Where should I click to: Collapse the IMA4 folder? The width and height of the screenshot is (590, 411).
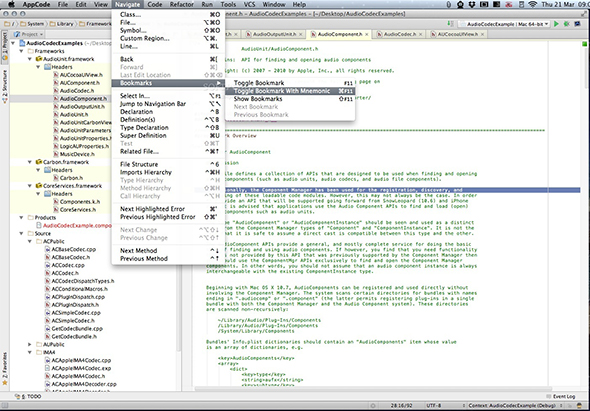tap(30, 352)
